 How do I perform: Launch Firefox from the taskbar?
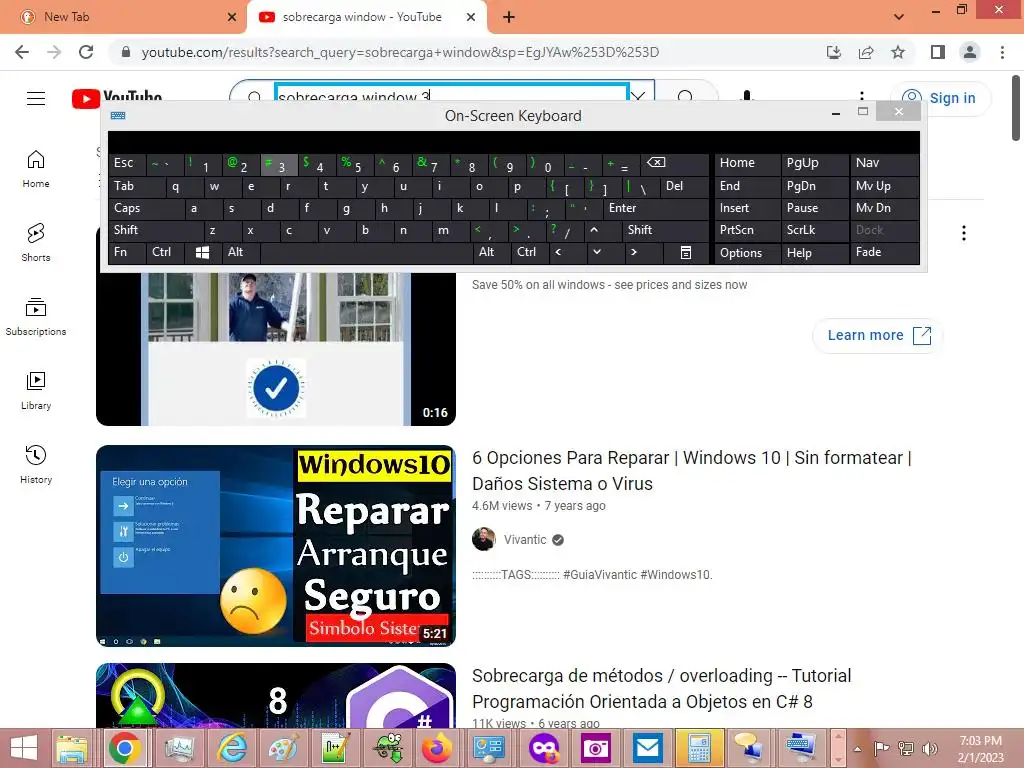437,748
